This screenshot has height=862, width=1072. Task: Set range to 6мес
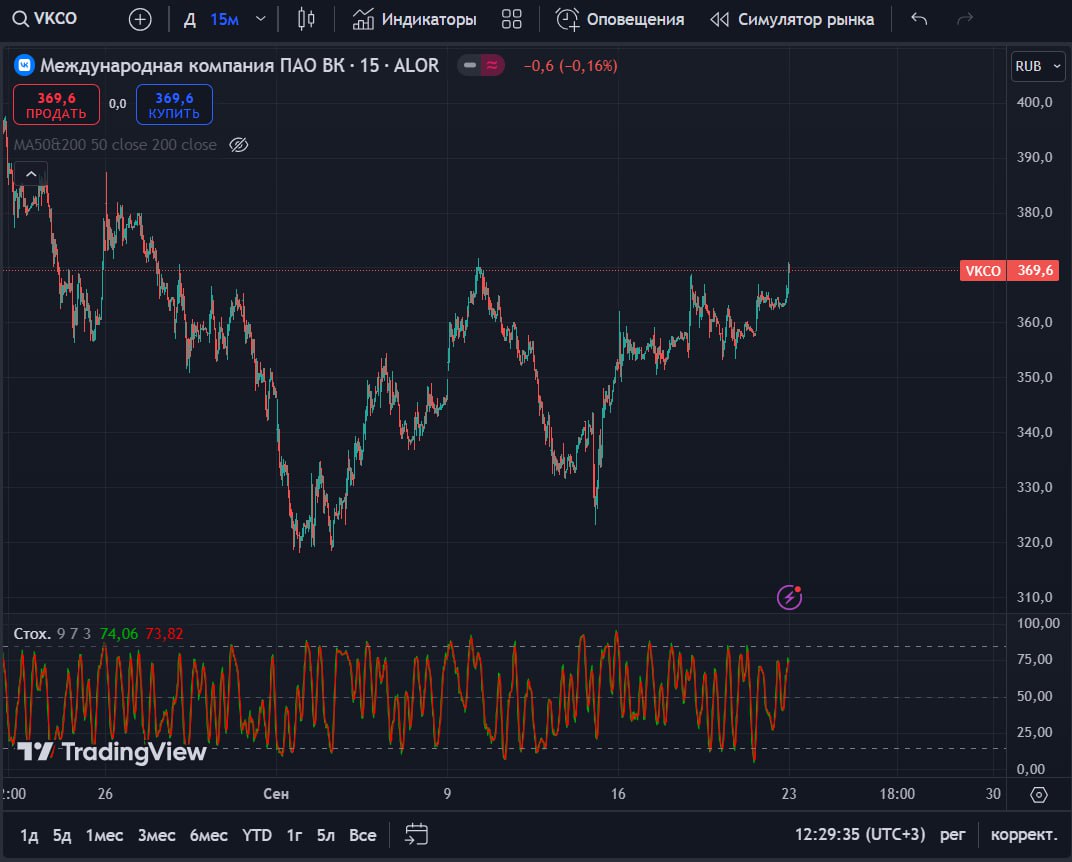point(209,835)
